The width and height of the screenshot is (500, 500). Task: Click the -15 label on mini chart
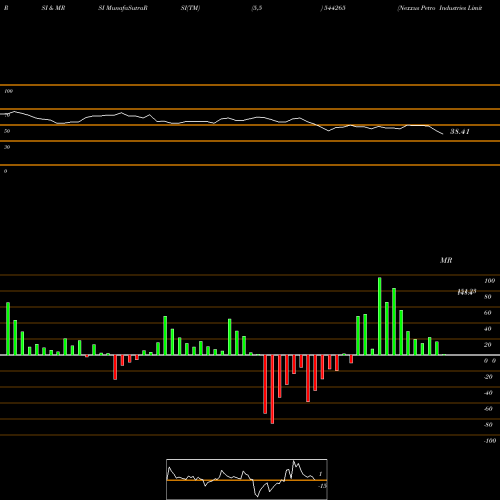[322, 486]
